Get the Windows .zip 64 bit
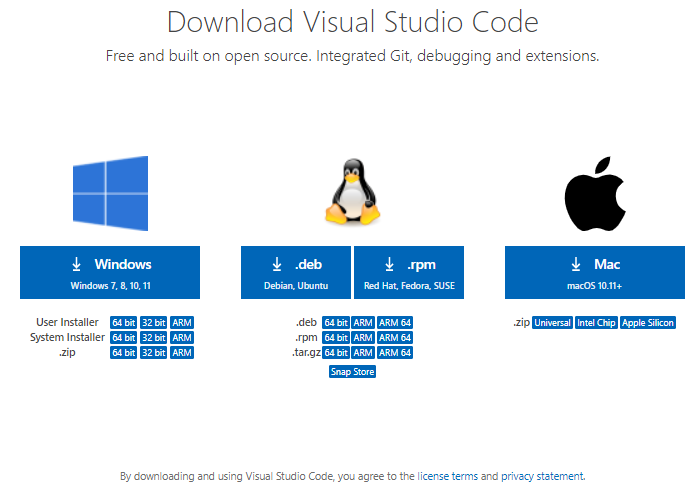 coord(124,353)
